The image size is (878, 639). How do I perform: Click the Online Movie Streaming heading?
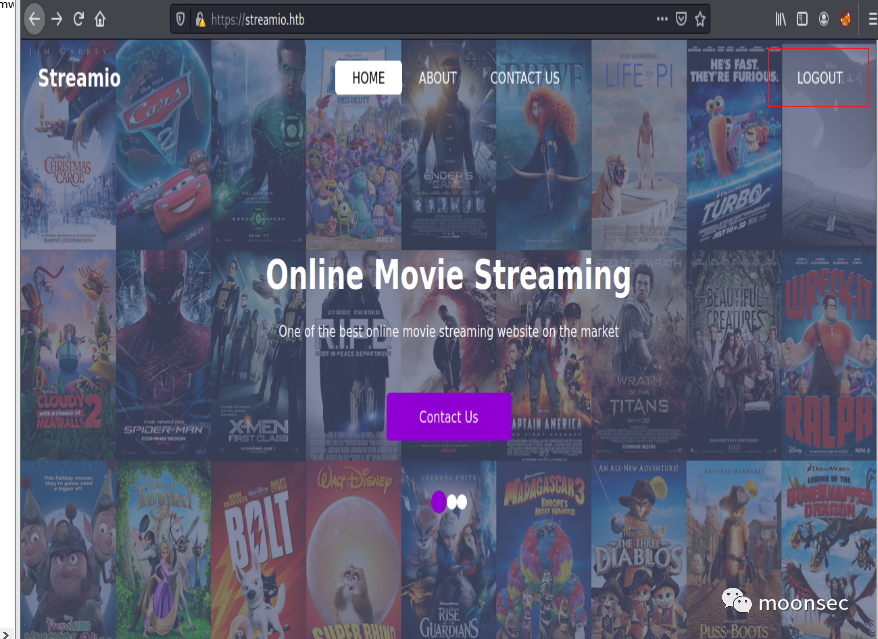tap(449, 275)
